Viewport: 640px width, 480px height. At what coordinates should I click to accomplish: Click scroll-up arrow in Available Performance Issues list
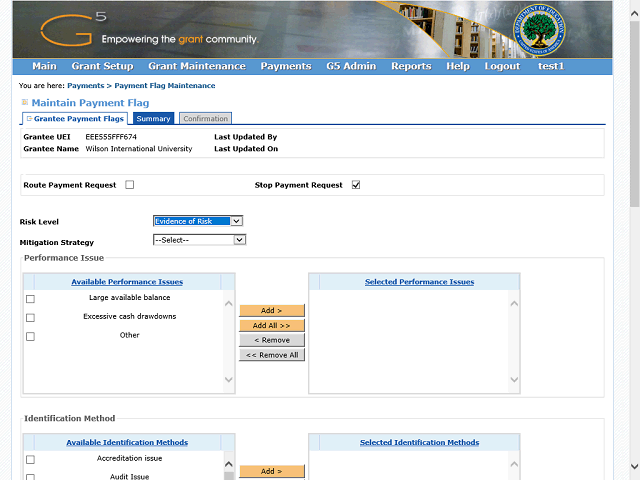228,304
